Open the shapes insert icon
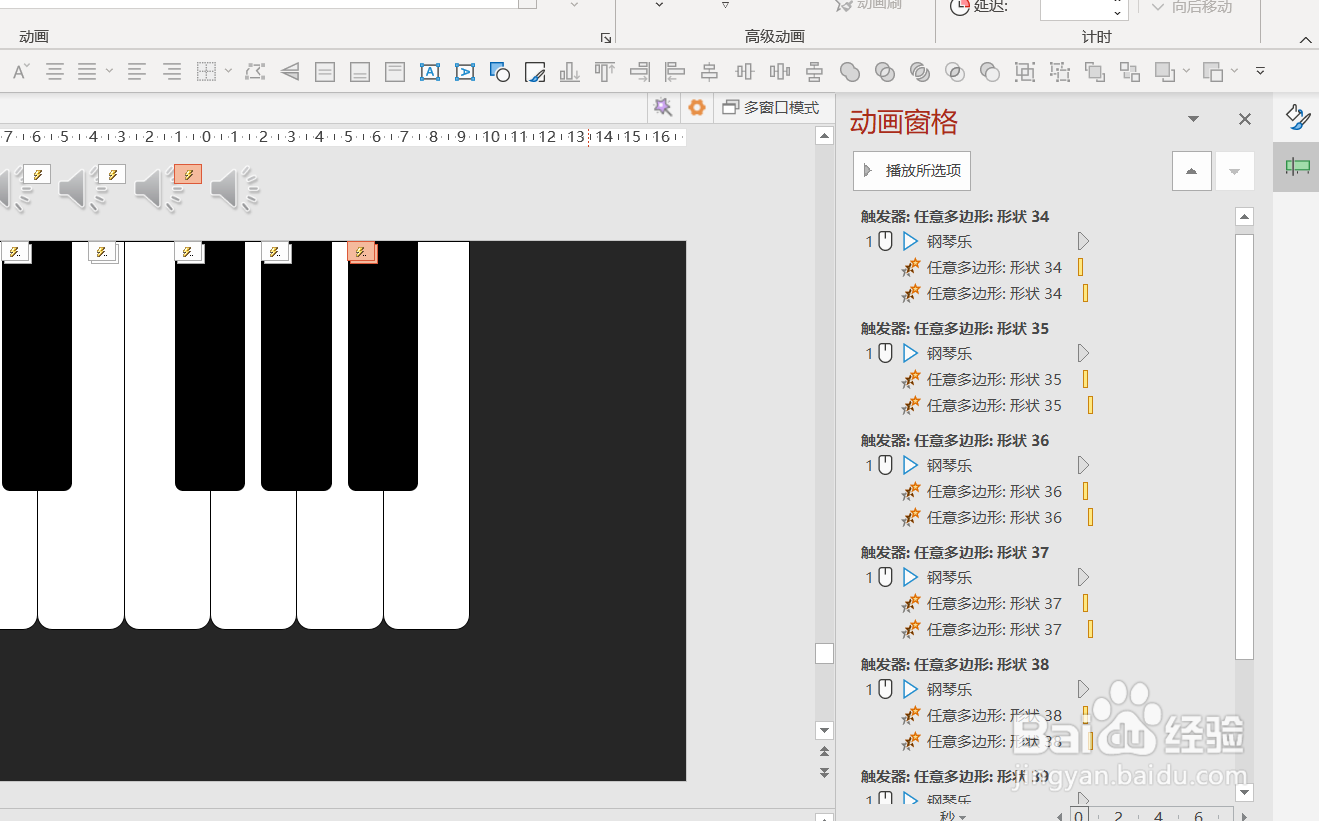The width and height of the screenshot is (1319, 821). coord(500,72)
